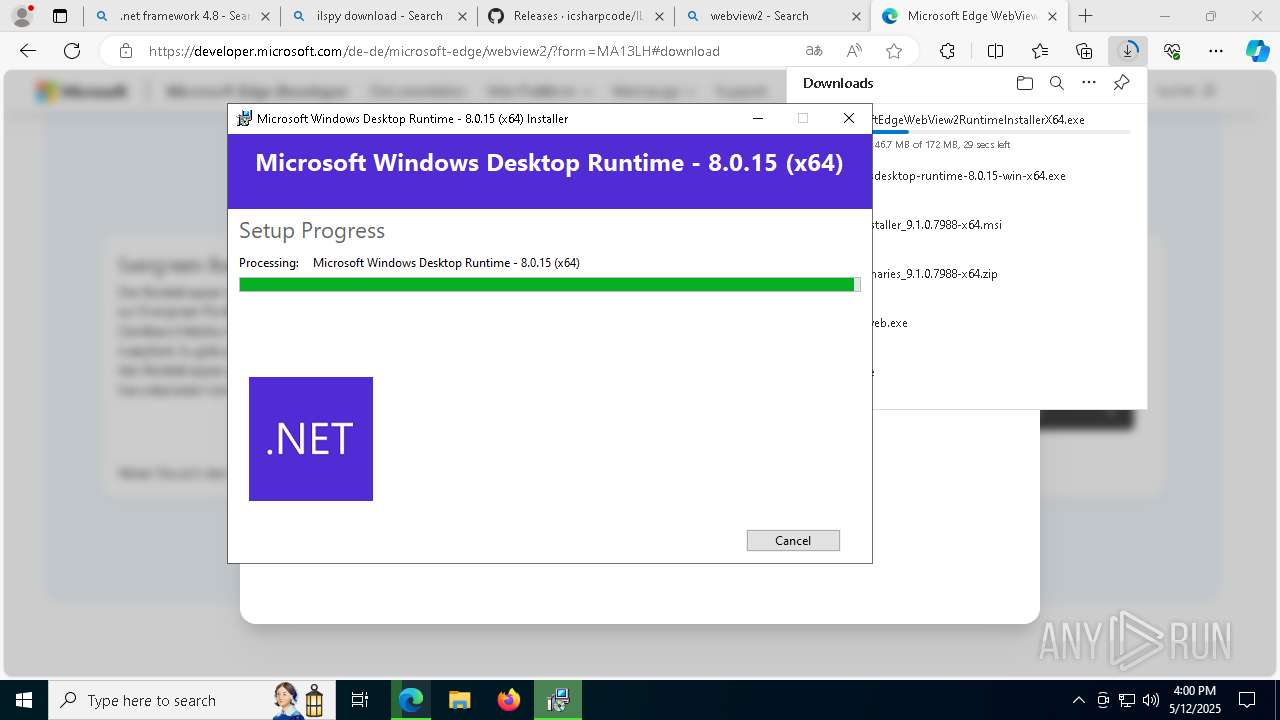
Task: Open the network status tray icon
Action: 1127,700
